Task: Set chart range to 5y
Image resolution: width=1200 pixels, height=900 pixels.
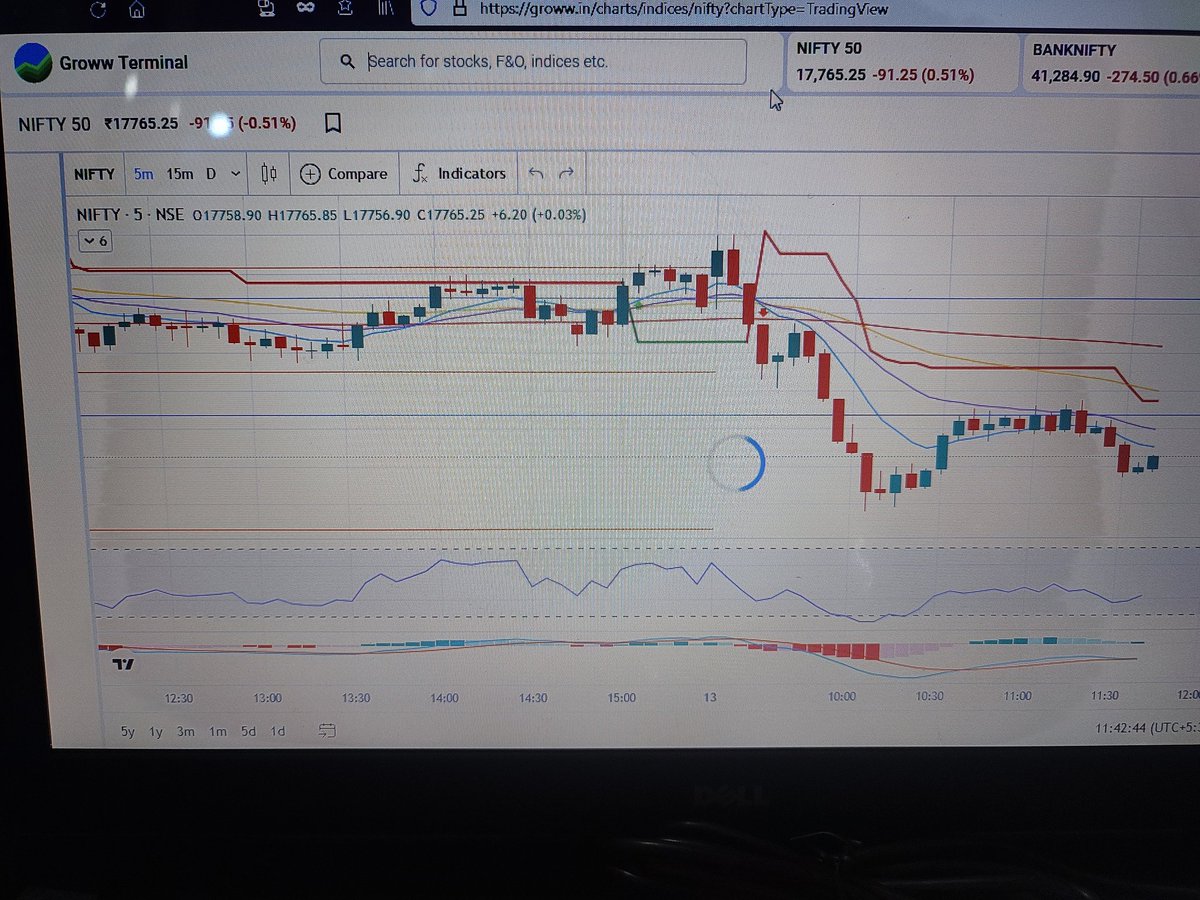Action: [x=128, y=731]
